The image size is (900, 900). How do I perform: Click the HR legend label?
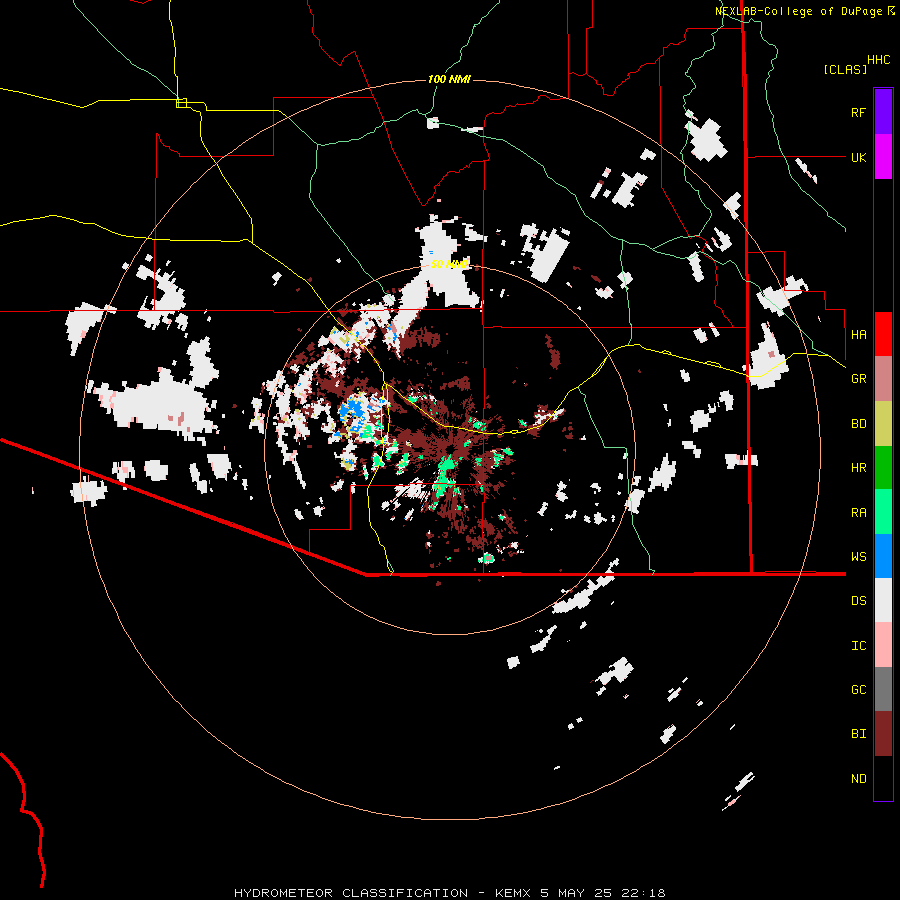(858, 468)
